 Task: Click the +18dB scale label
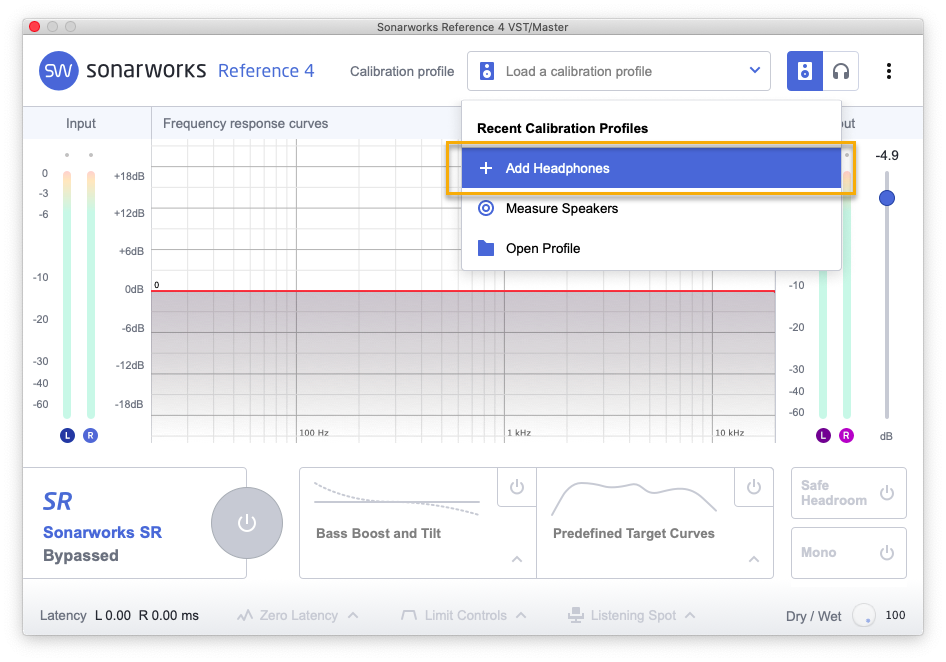pos(129,176)
